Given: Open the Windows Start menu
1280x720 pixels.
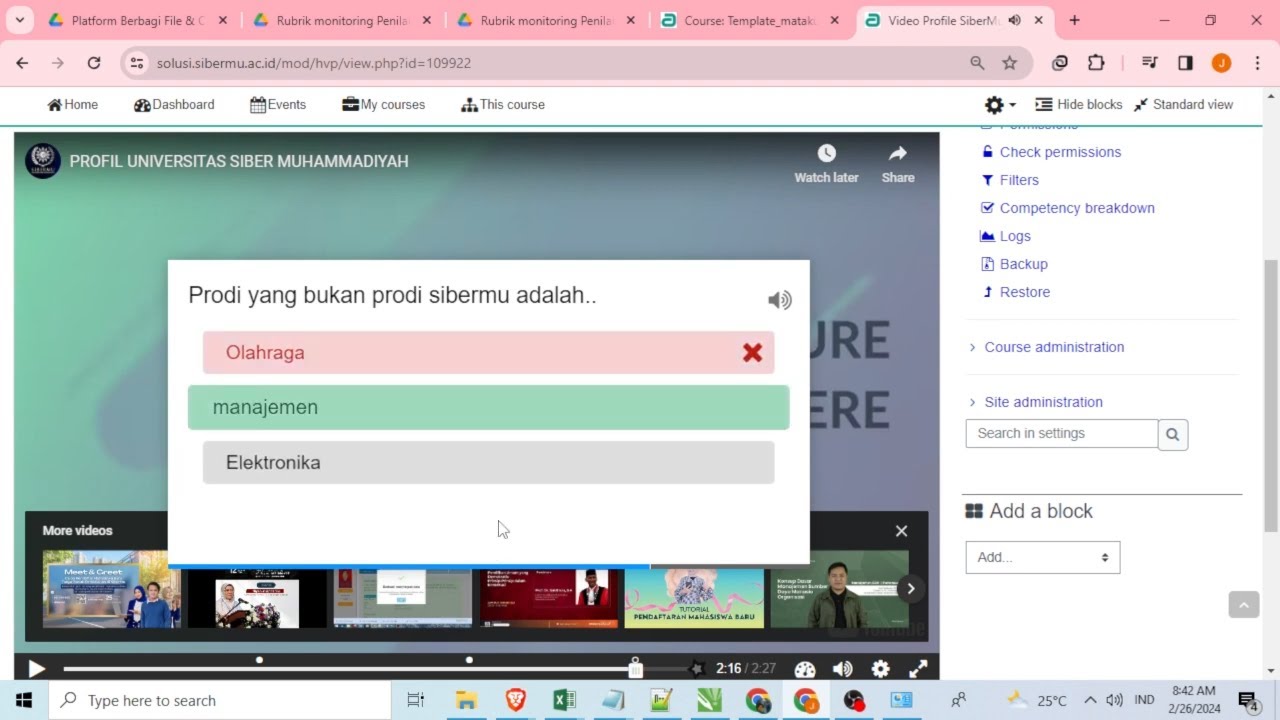Looking at the screenshot, I should coord(24,700).
